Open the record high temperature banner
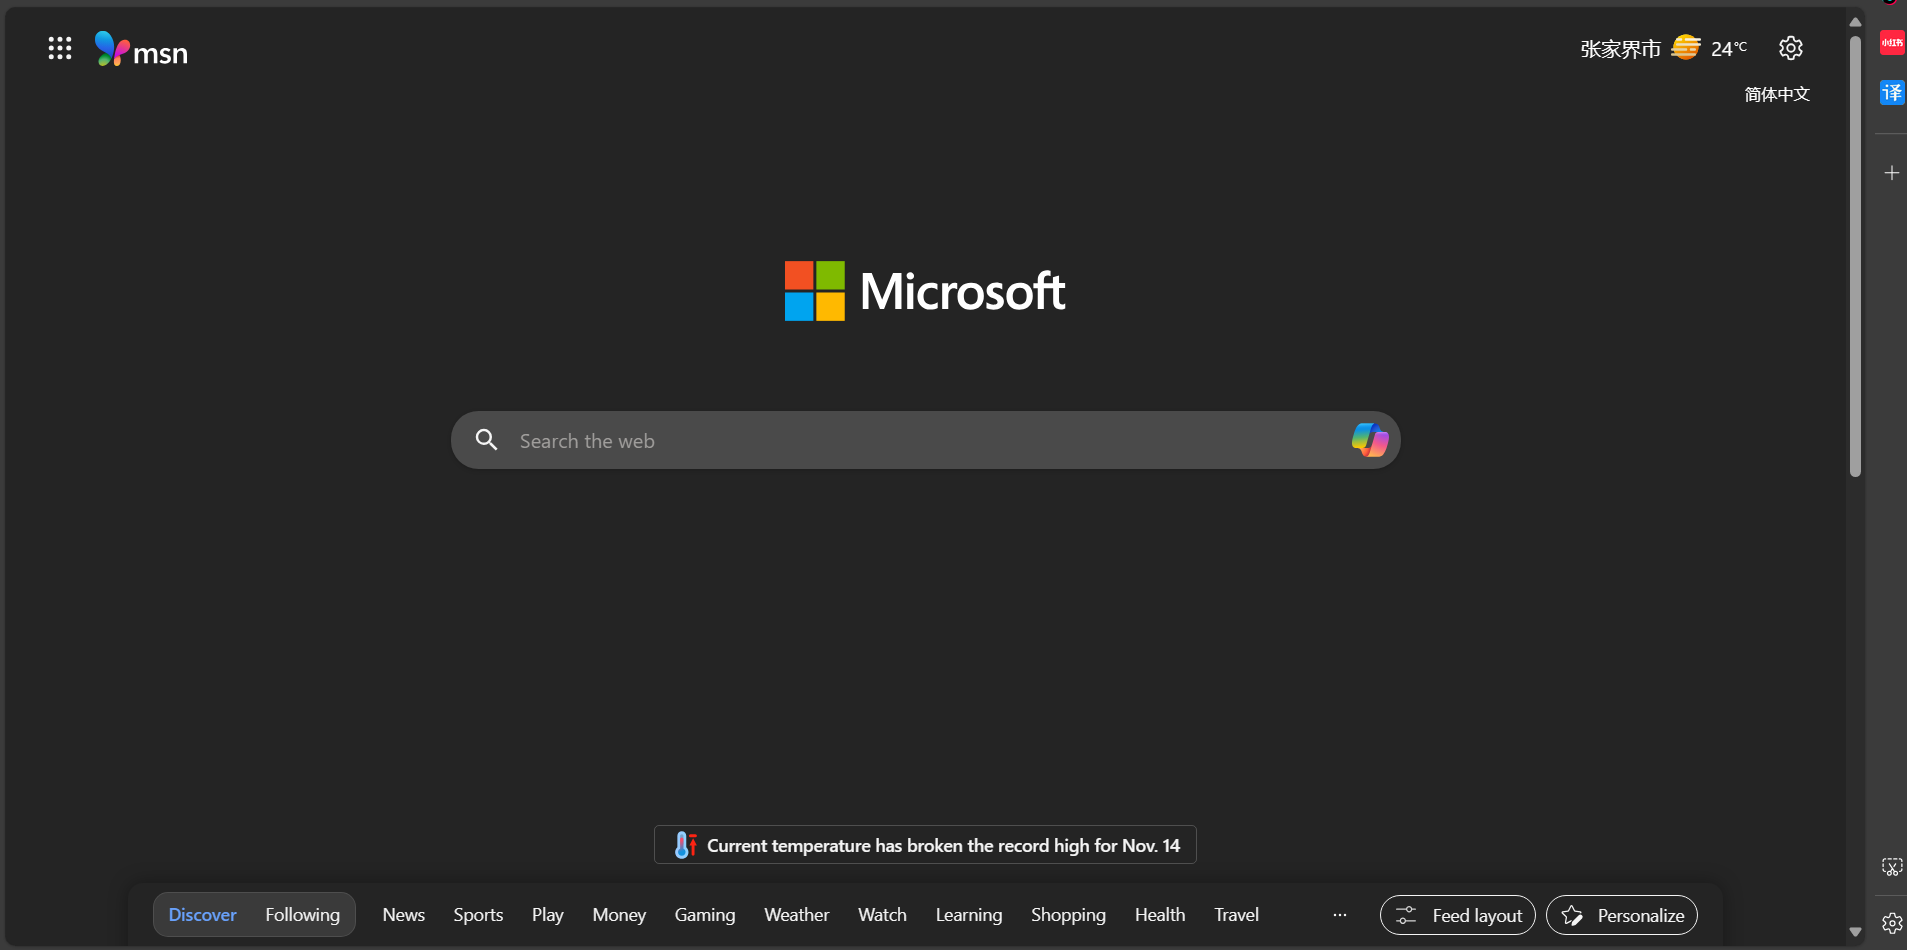This screenshot has height=950, width=1907. [925, 845]
